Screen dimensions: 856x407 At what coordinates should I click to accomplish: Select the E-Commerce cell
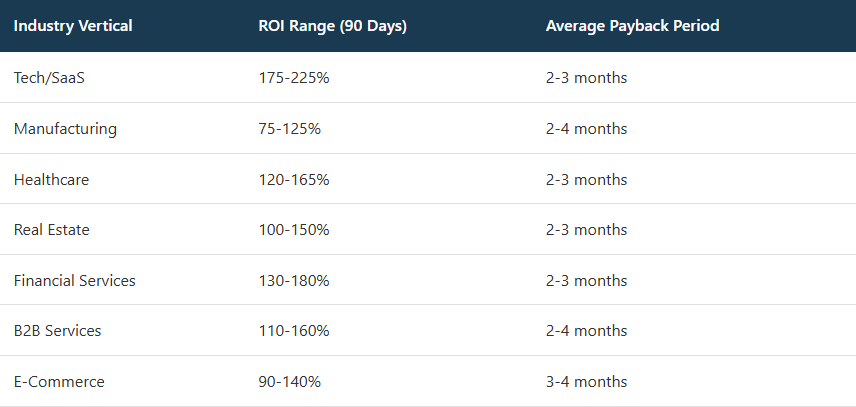coord(59,382)
